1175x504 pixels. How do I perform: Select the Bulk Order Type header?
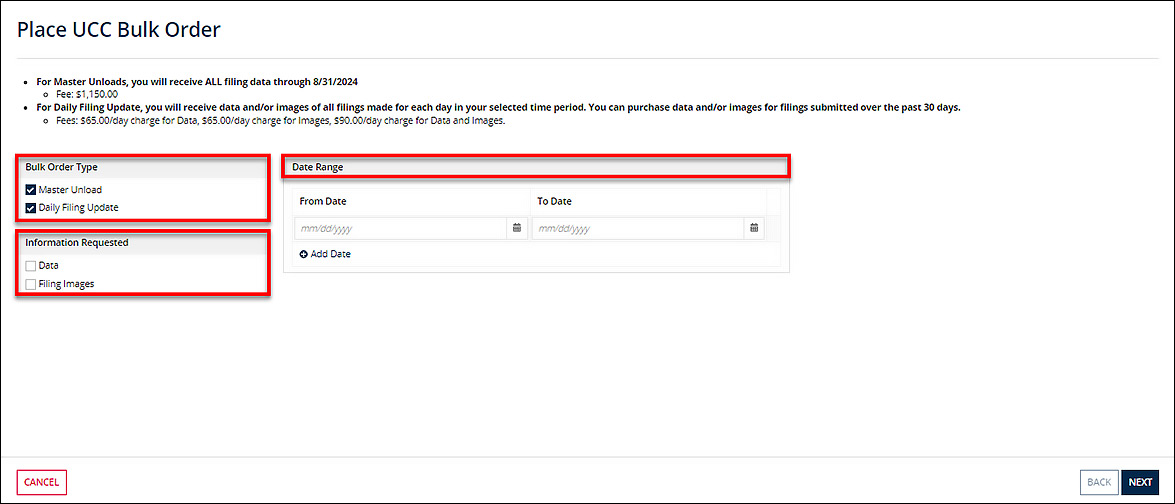[x=61, y=167]
